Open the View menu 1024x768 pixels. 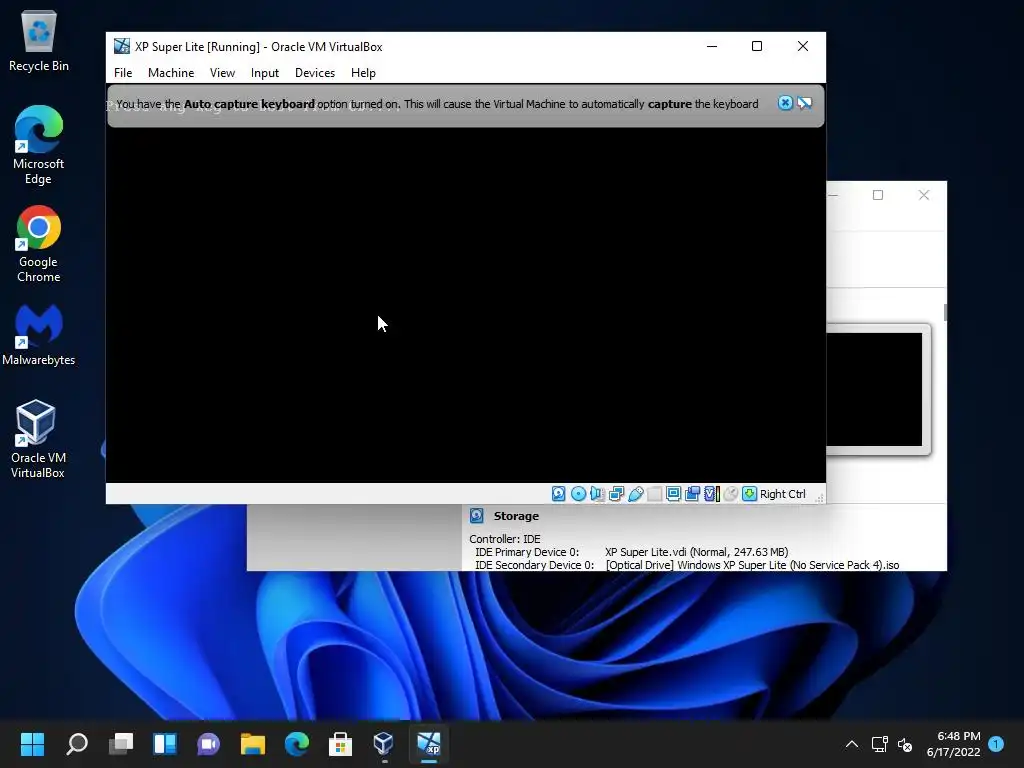pos(222,72)
